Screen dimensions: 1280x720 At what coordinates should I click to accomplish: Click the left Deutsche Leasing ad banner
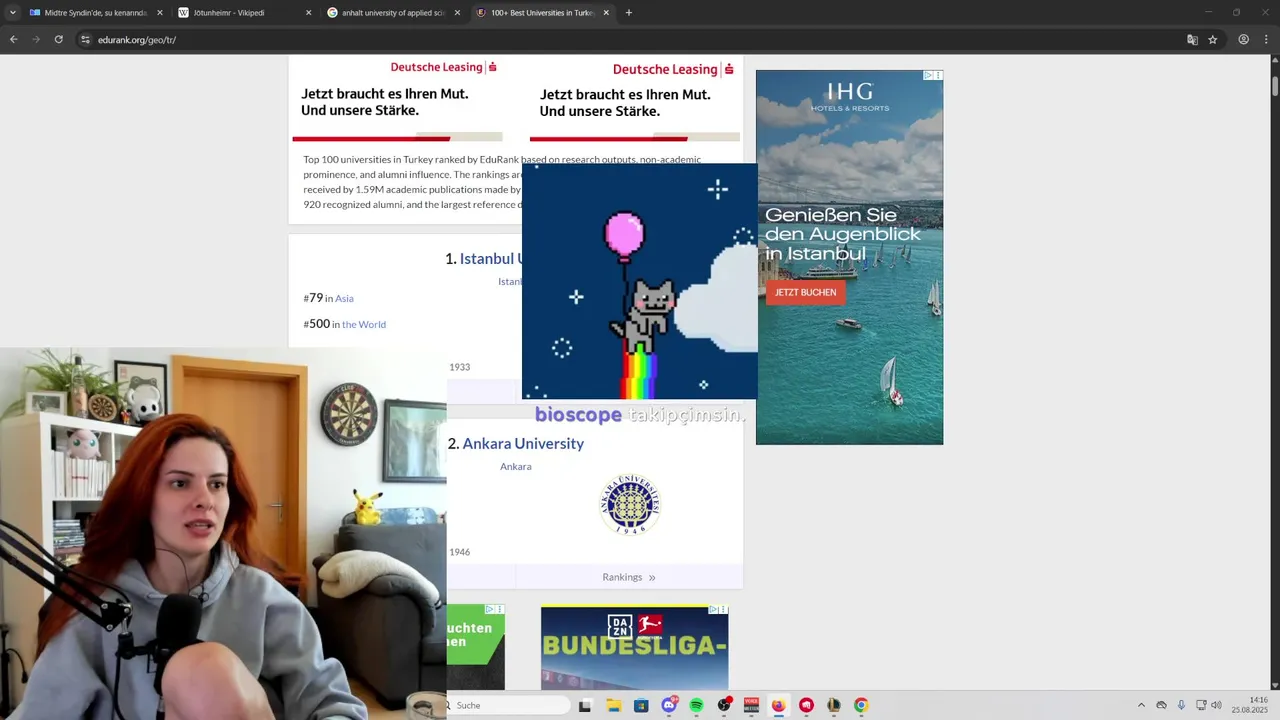coord(397,101)
